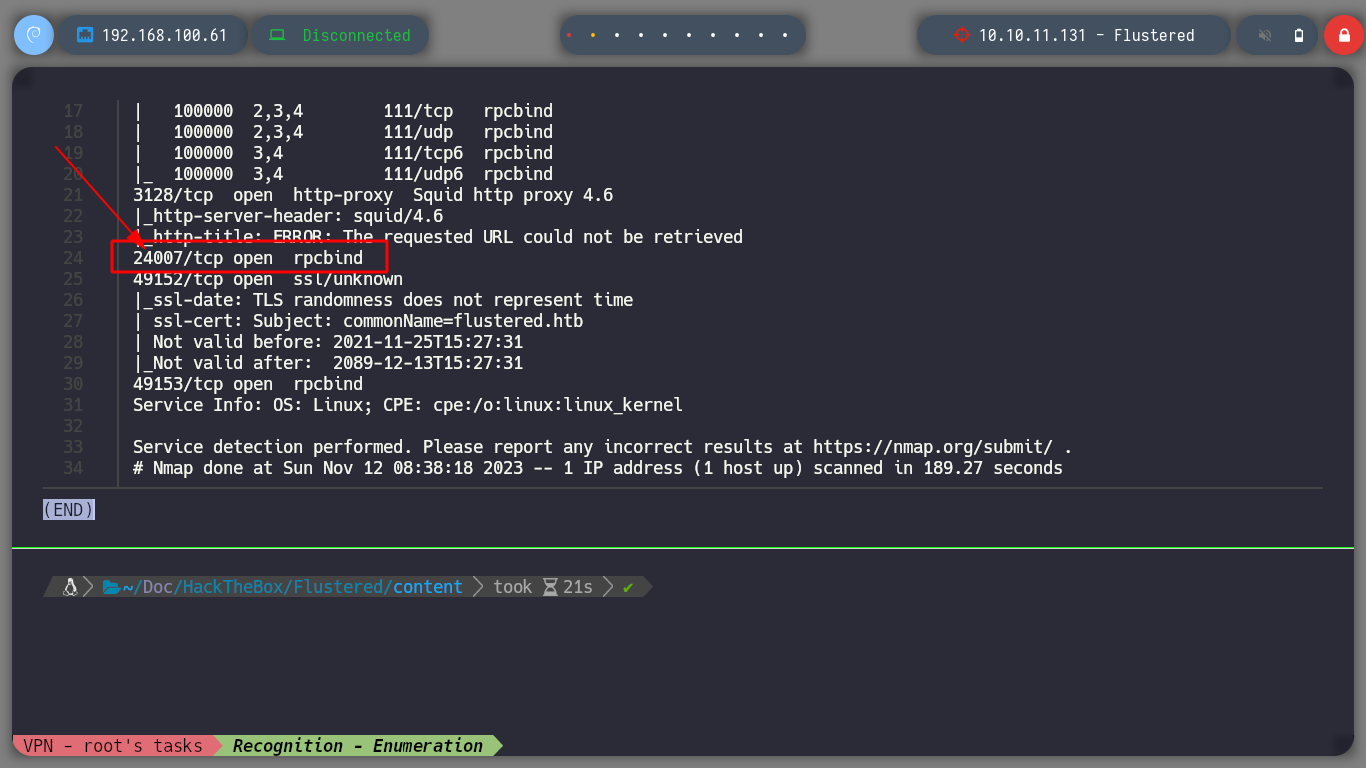
Task: Click the '# Nmap done at Sun Nov 12' line
Action: coord(598,468)
